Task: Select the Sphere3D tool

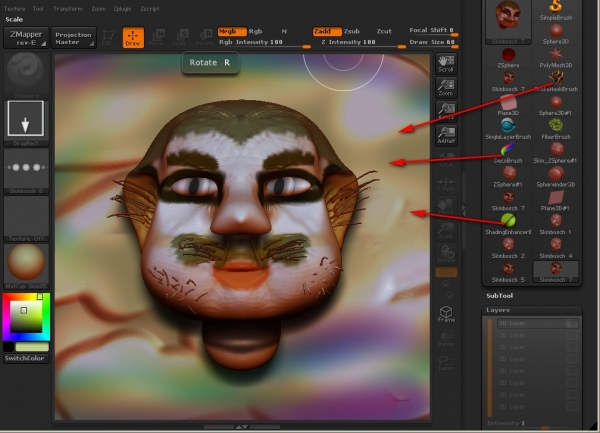Action: (556, 34)
